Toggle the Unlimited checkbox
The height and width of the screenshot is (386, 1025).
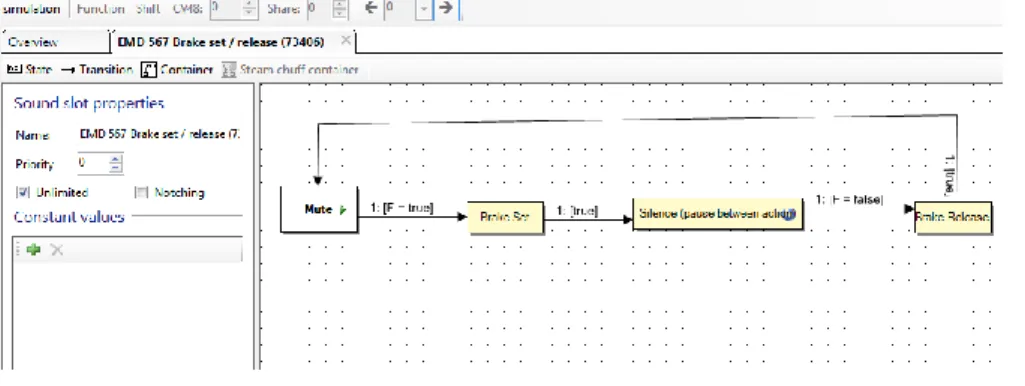(24, 192)
